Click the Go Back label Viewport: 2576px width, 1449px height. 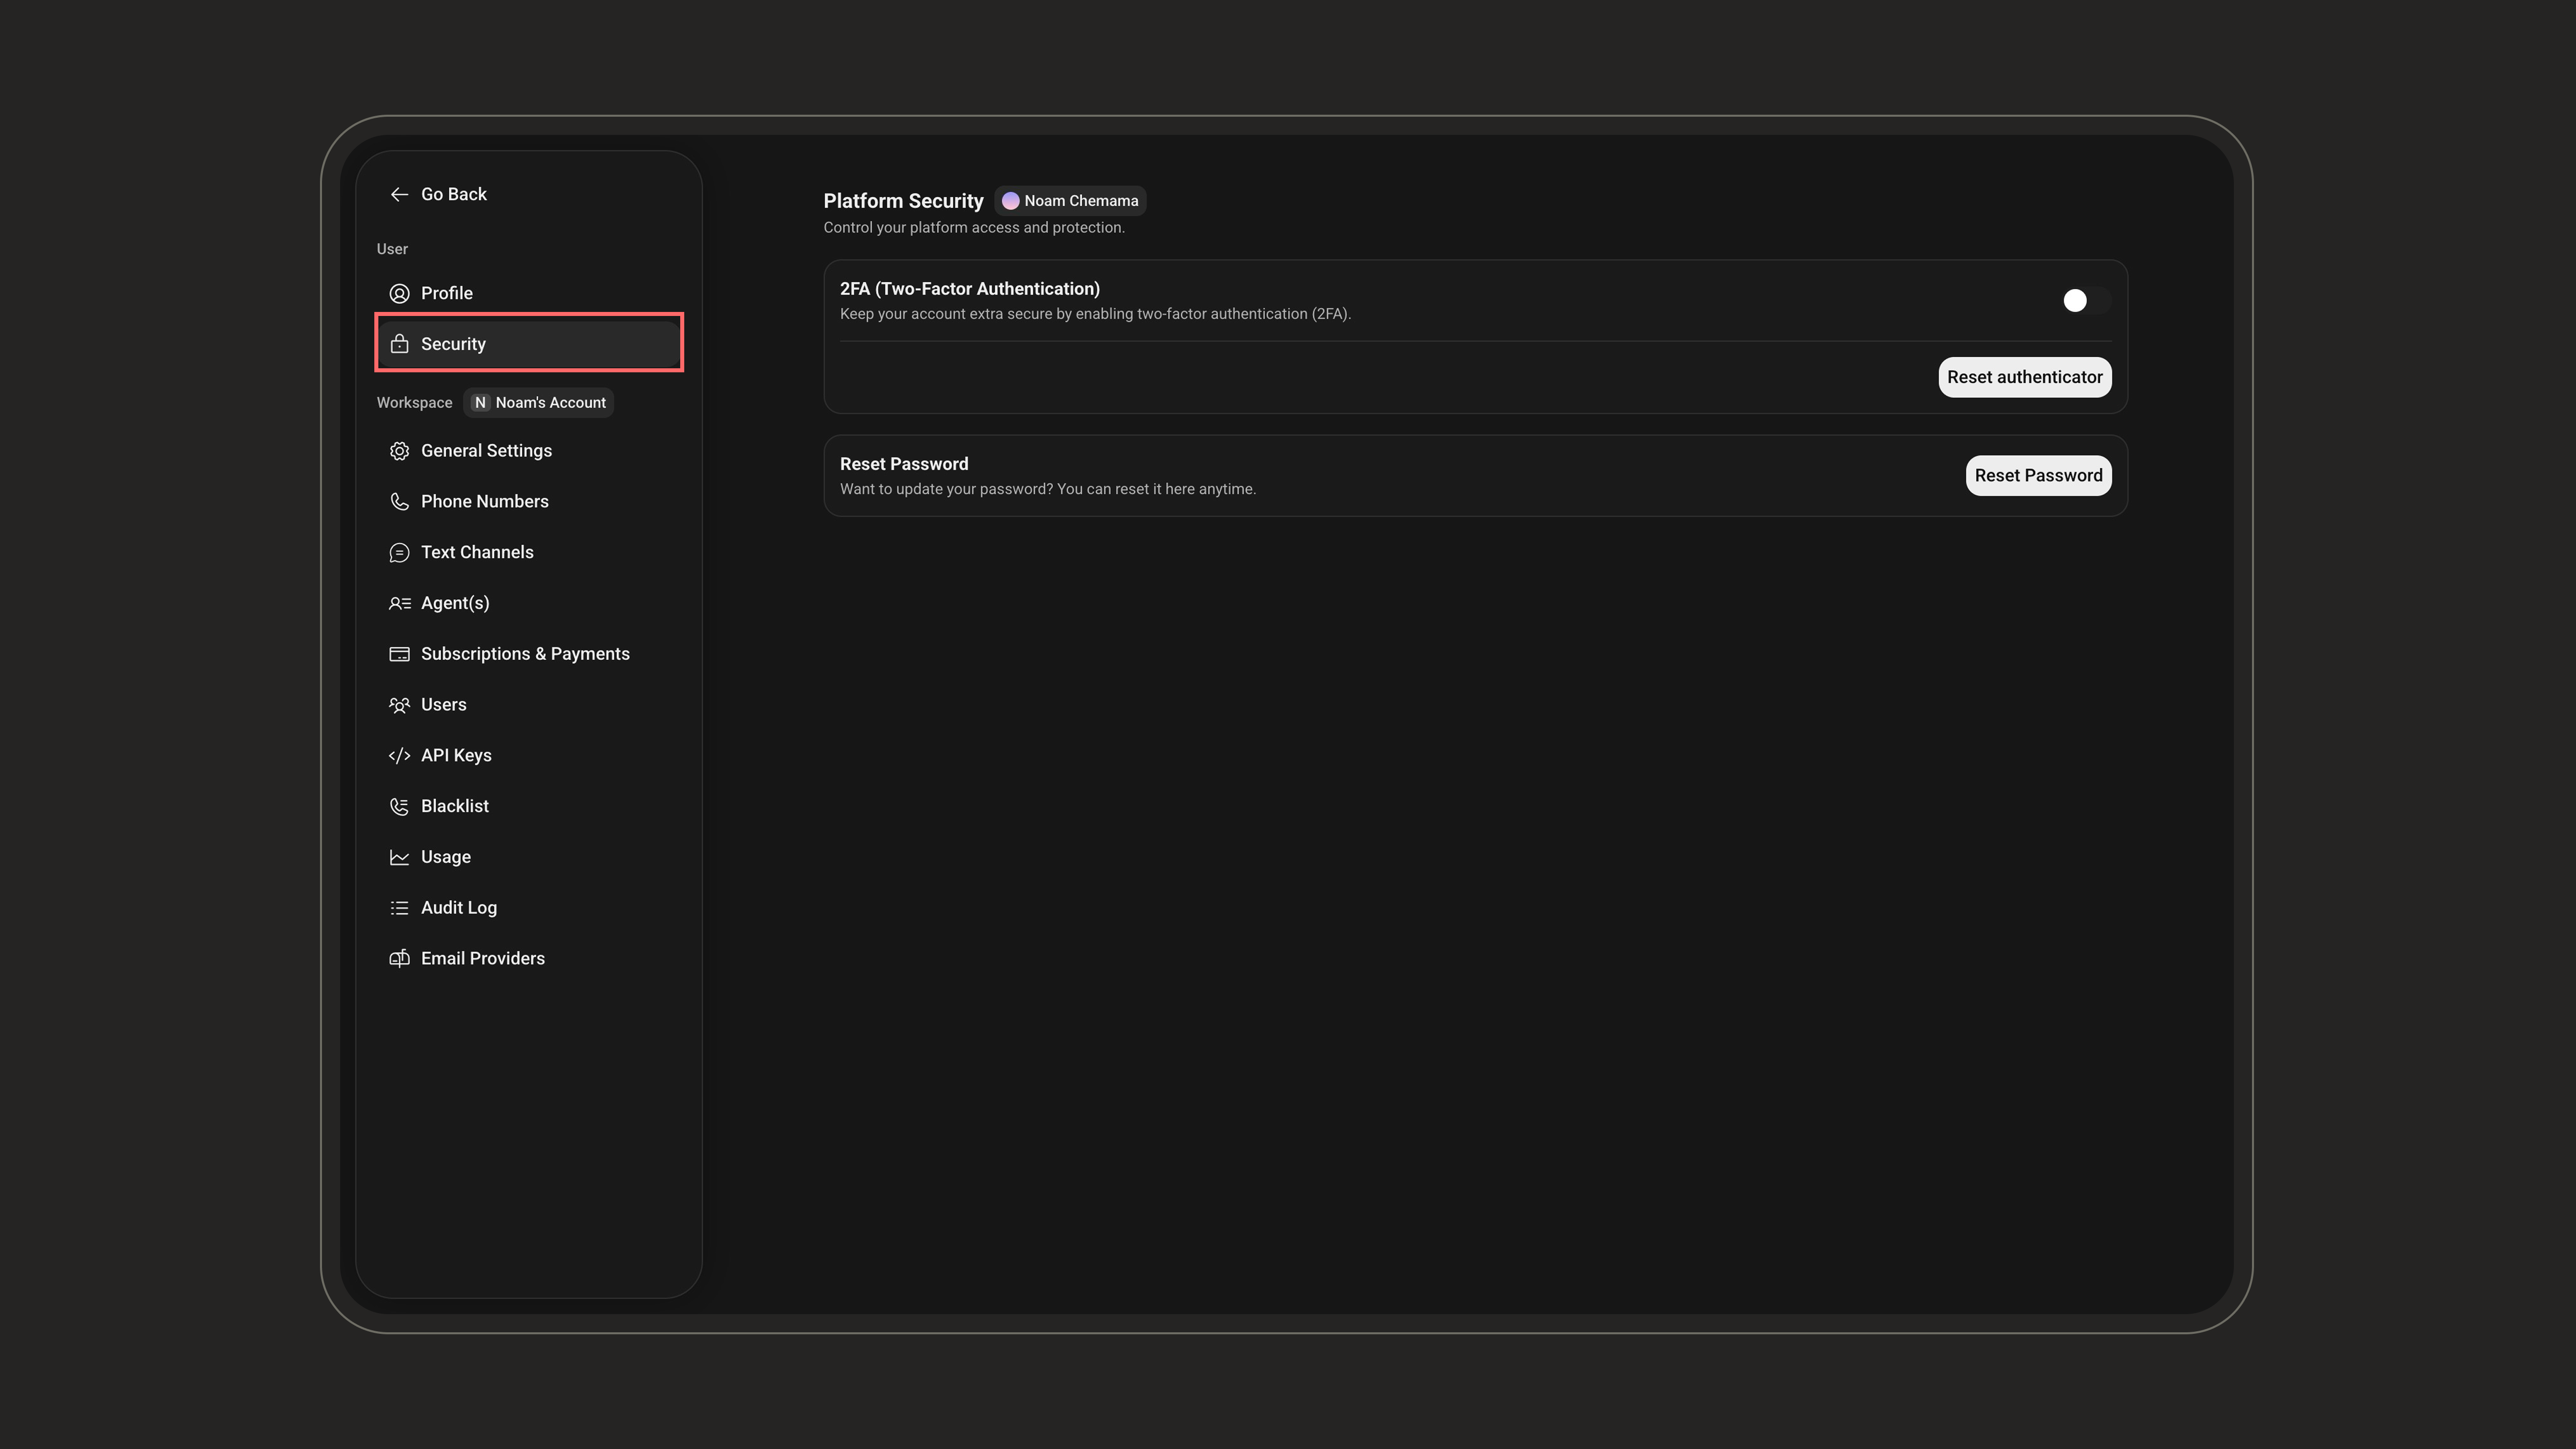[x=454, y=194]
